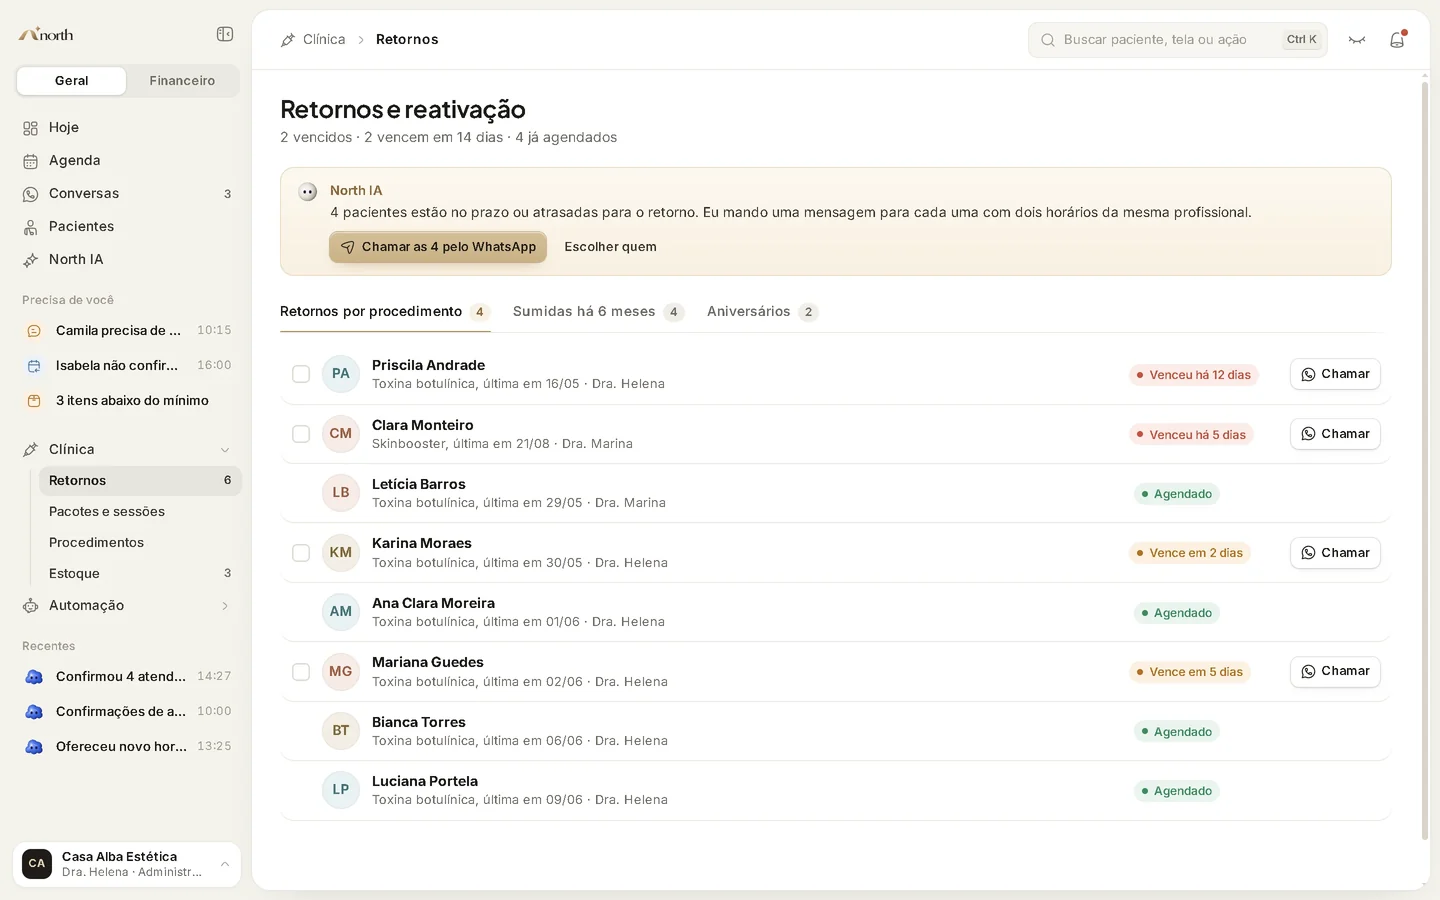
Task: Open Conversas WhatsApp icon in sidebar
Action: click(31, 194)
